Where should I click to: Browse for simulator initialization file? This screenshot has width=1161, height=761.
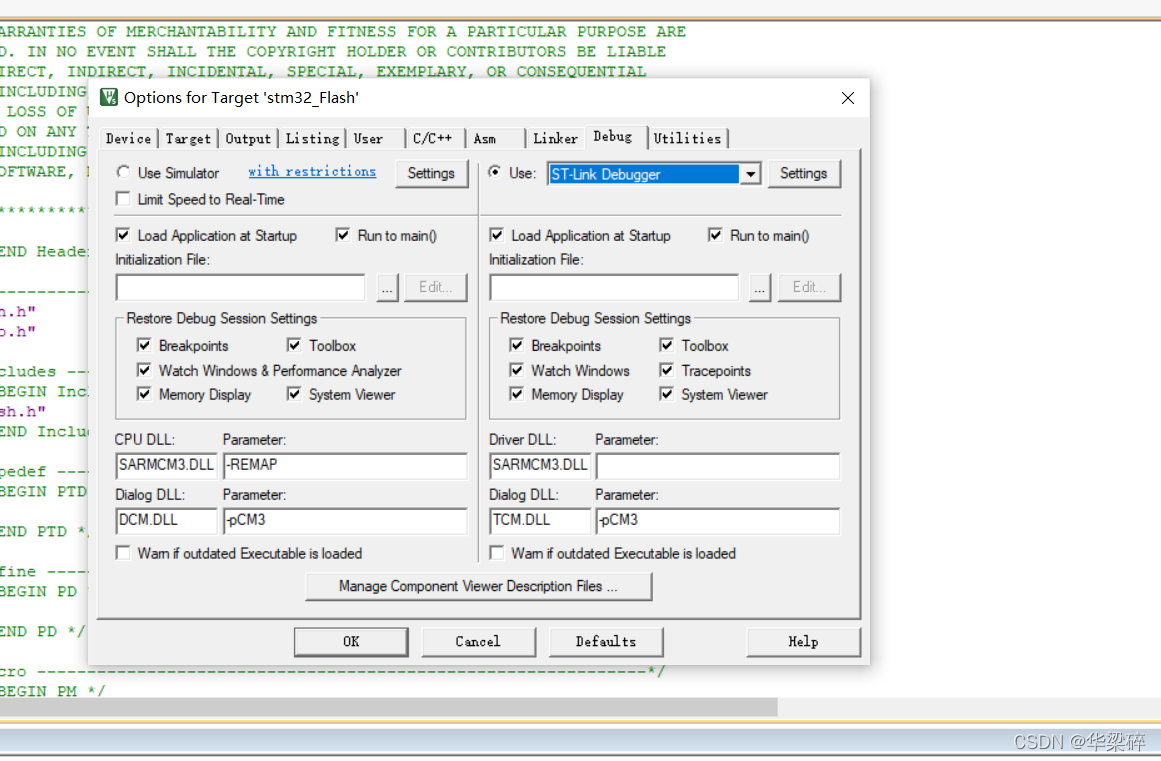tap(387, 287)
